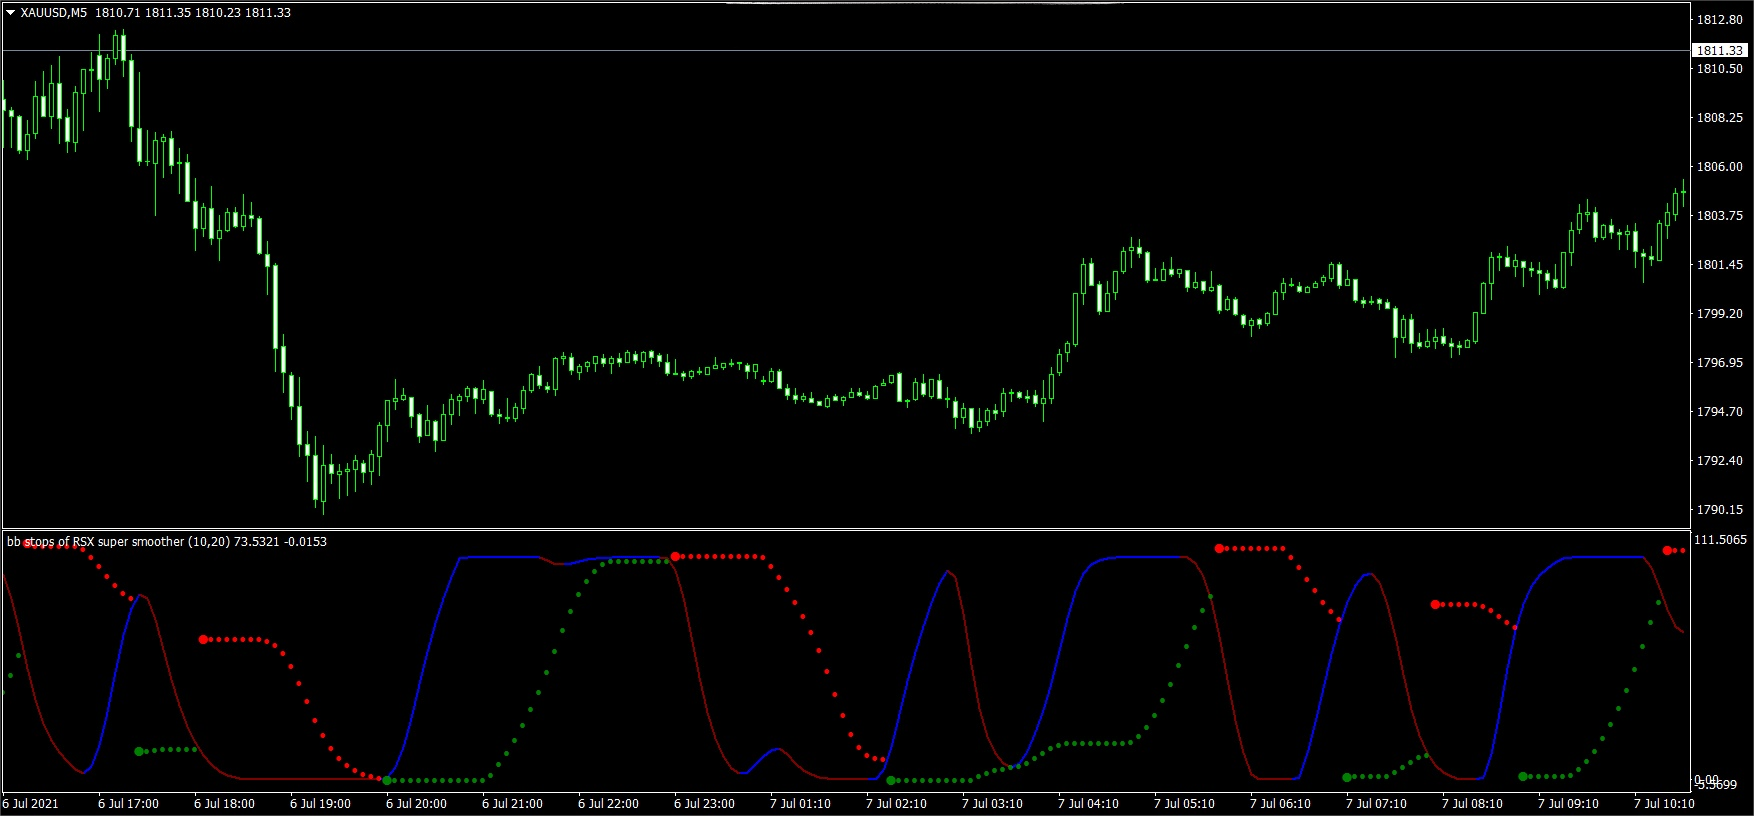
Task: Click the 1806.00 price scale label
Action: pyautogui.click(x=1719, y=167)
